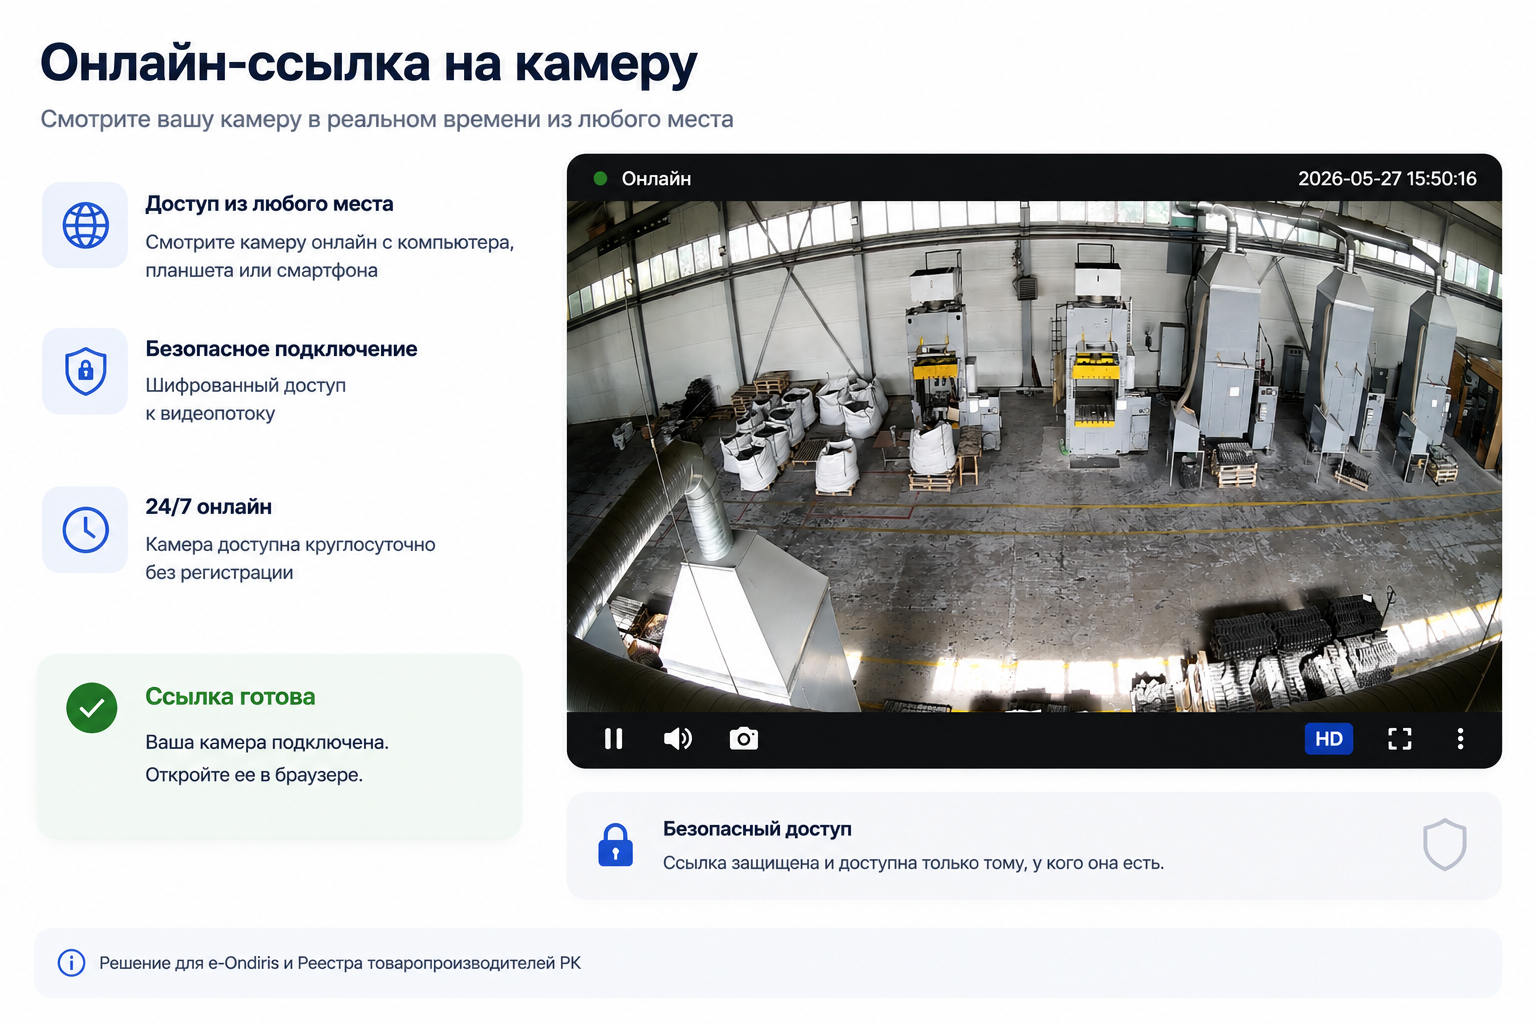Click the live factory video feed
The width and height of the screenshot is (1536, 1024).
point(1034,456)
